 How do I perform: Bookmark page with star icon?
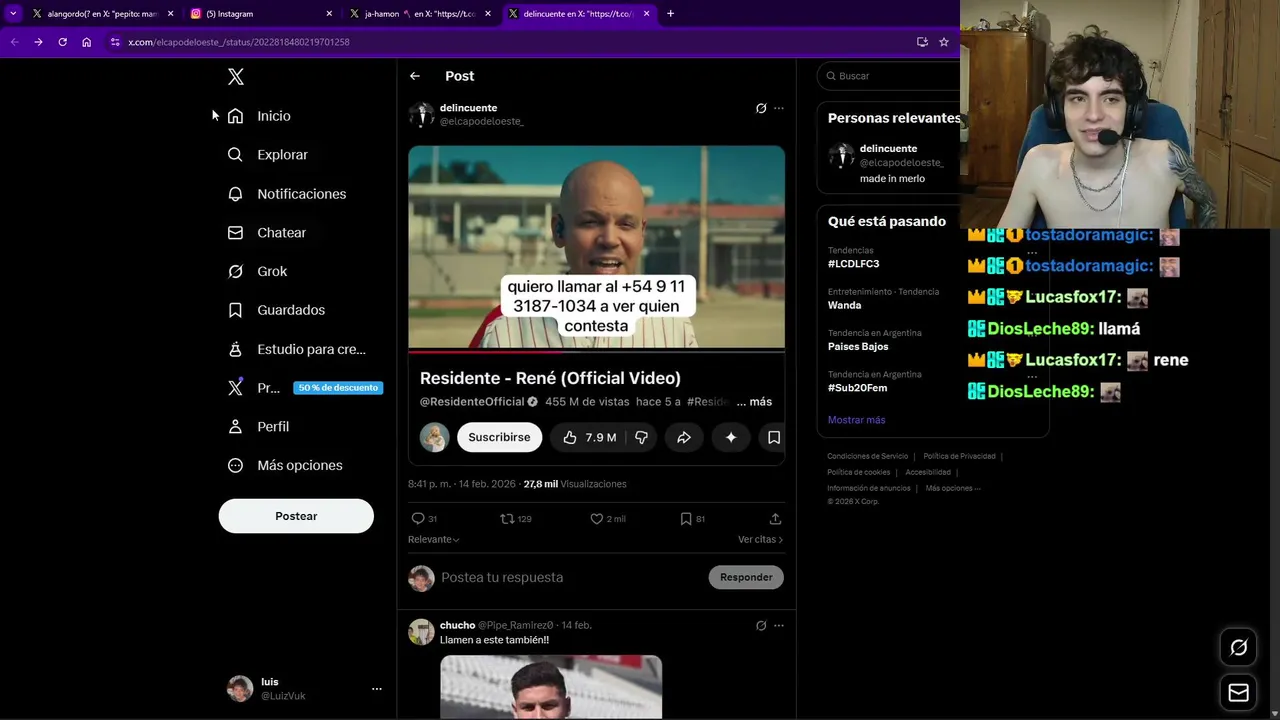pos(944,42)
